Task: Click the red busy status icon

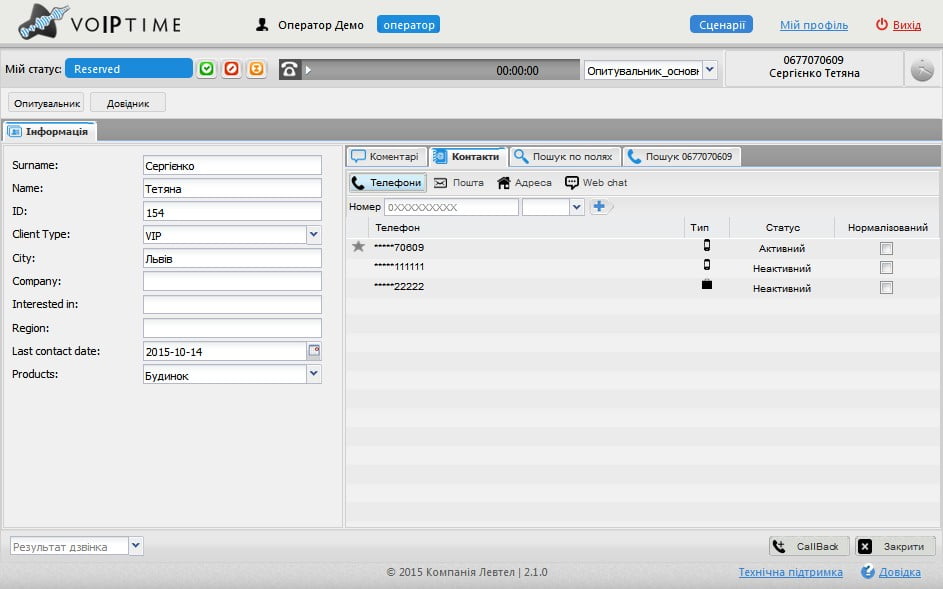Action: click(x=231, y=69)
